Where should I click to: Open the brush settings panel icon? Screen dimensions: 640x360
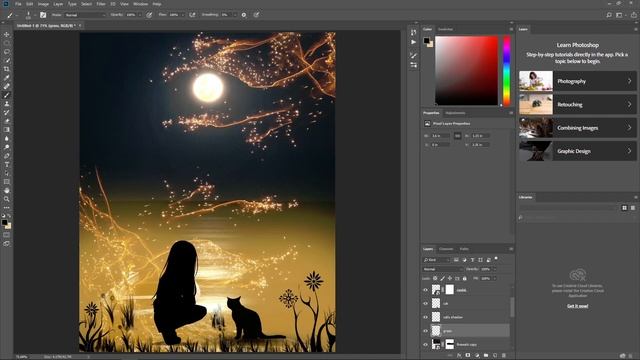pos(43,15)
